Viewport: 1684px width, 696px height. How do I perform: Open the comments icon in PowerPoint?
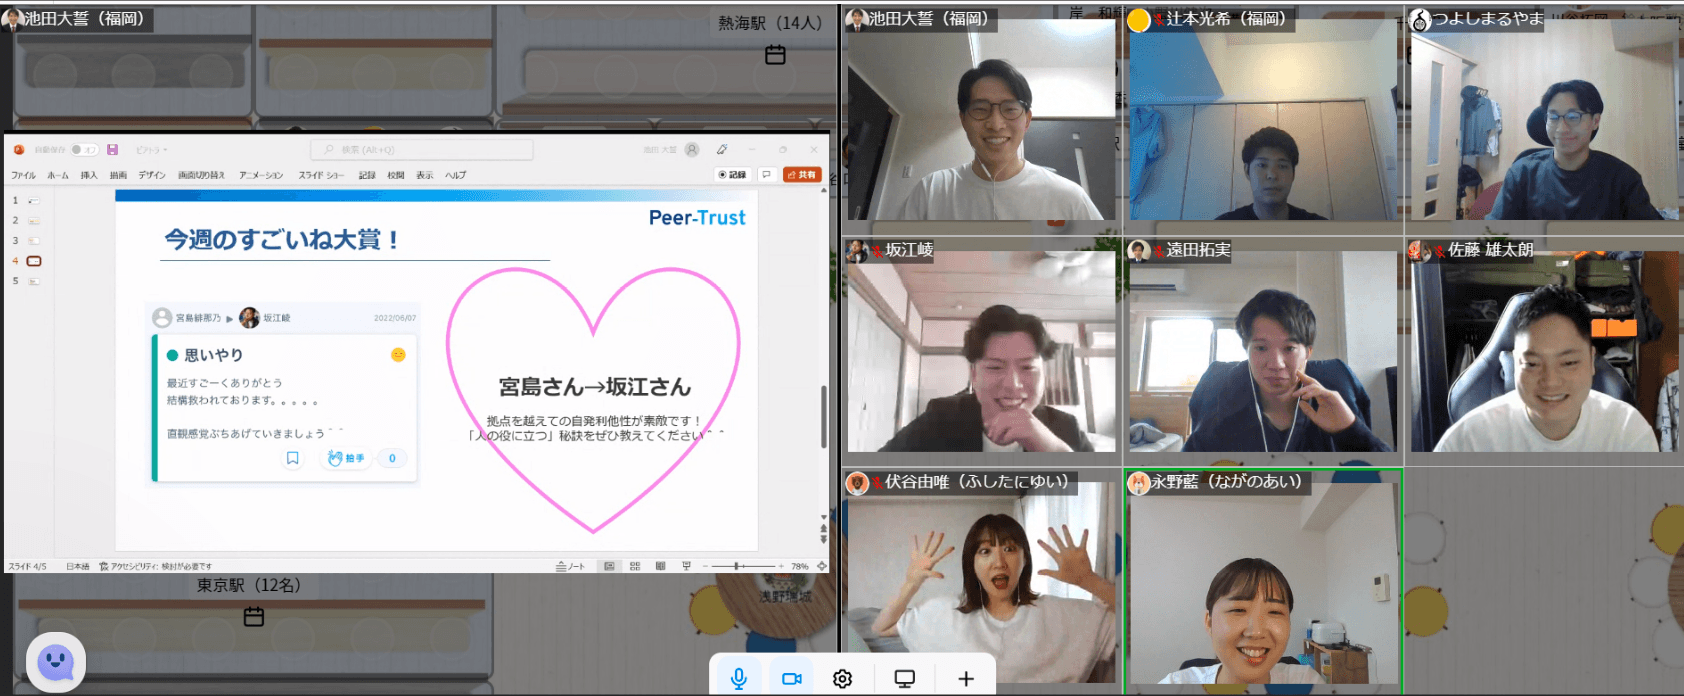pyautogui.click(x=767, y=174)
